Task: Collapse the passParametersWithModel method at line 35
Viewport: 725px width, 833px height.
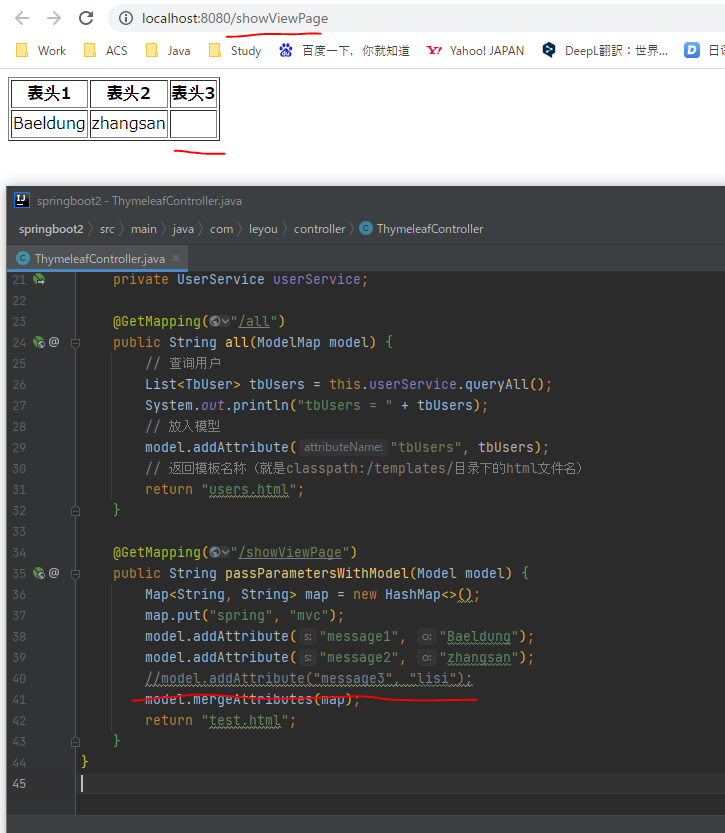Action: 75,574
